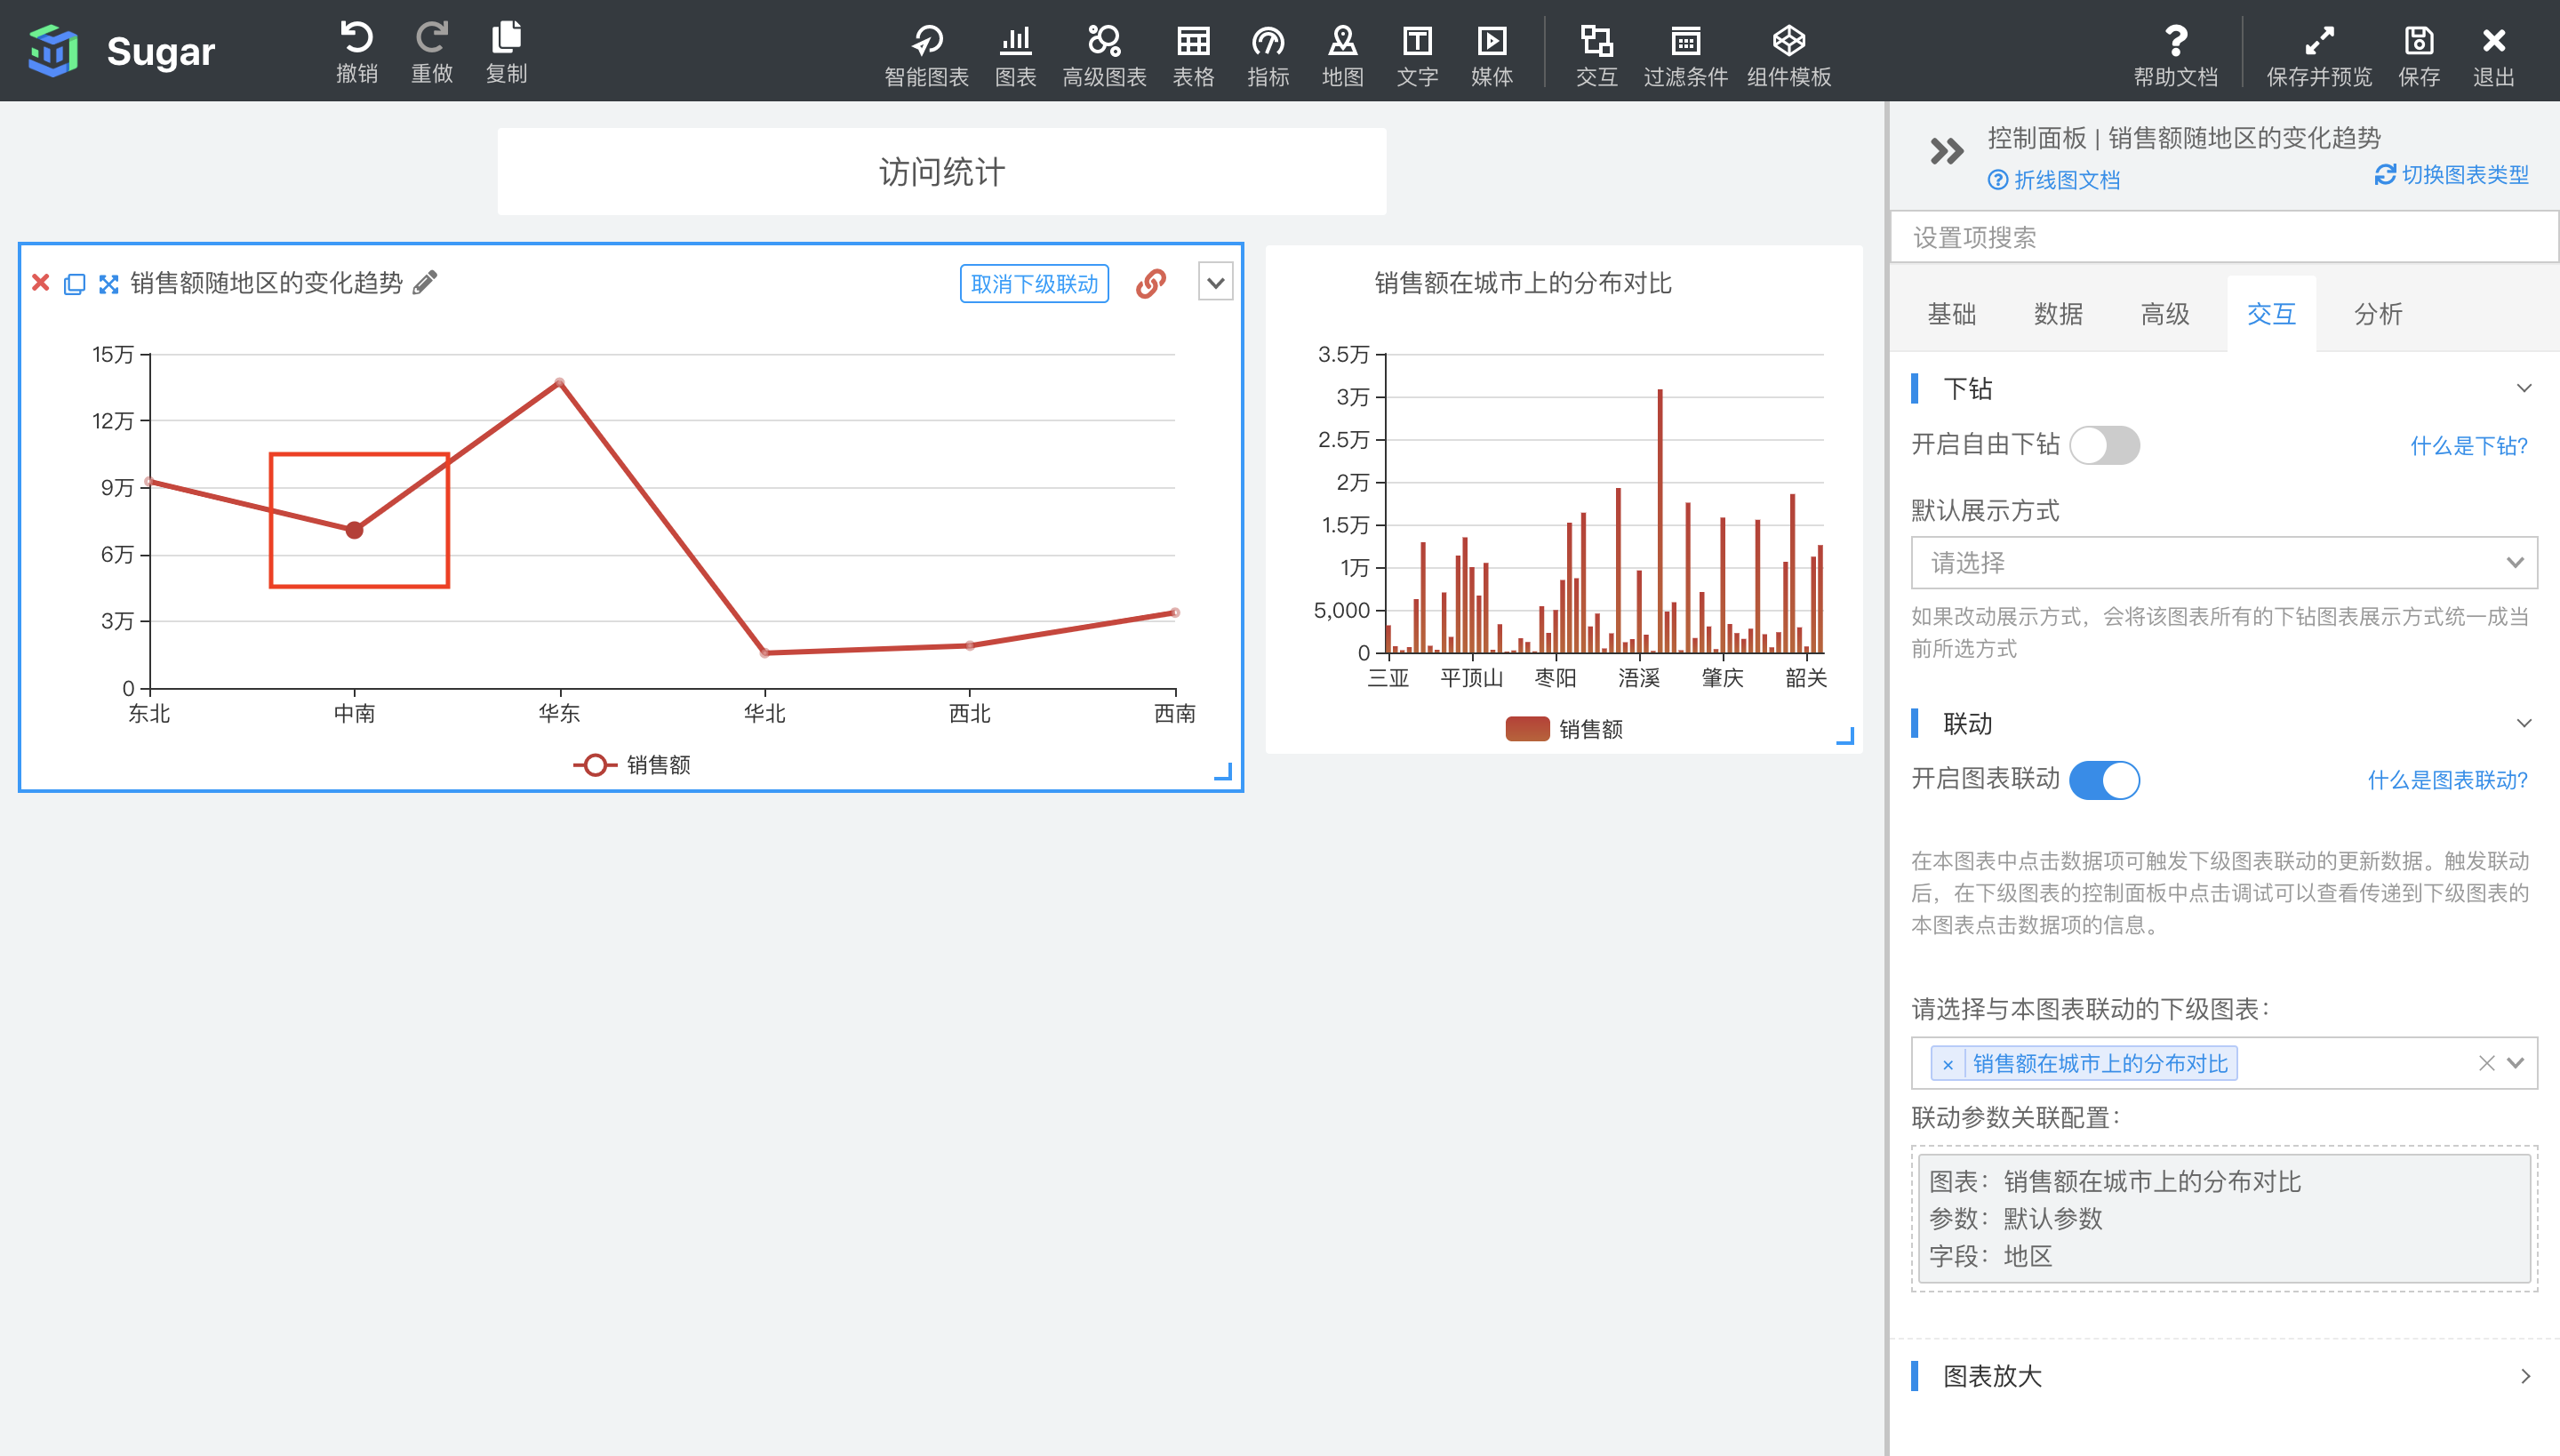
Task: Click the save and preview icon
Action: click(2318, 54)
